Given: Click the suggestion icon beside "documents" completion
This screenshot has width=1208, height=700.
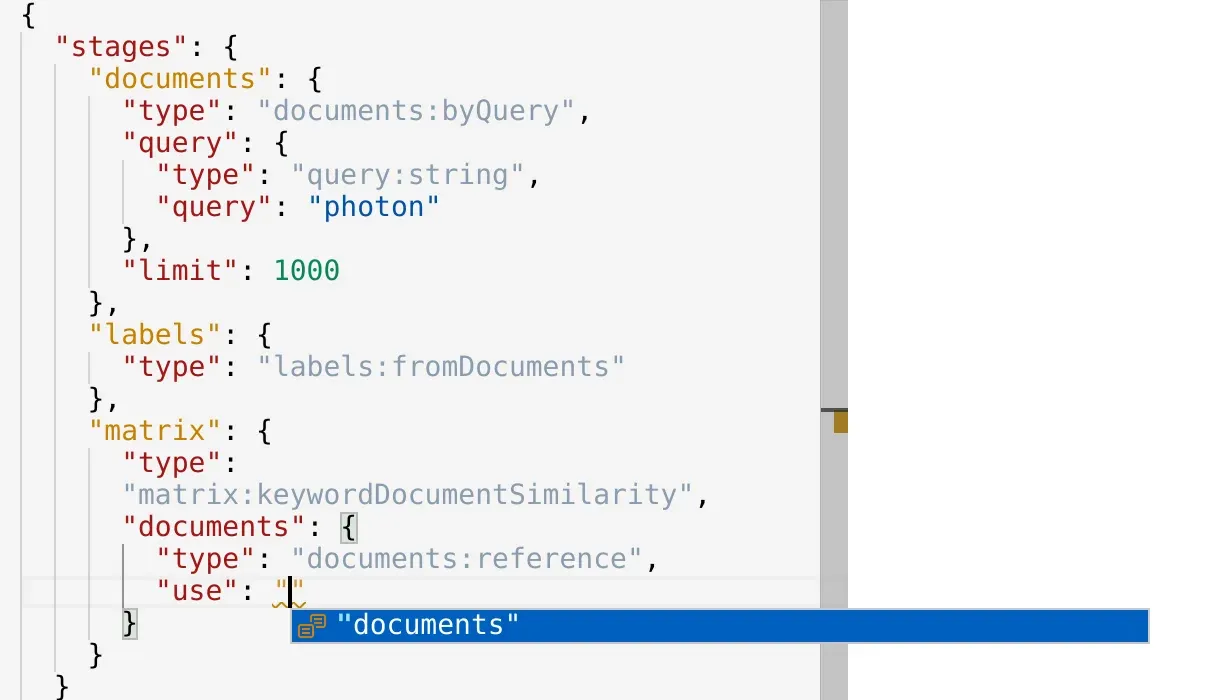Looking at the screenshot, I should [312, 626].
